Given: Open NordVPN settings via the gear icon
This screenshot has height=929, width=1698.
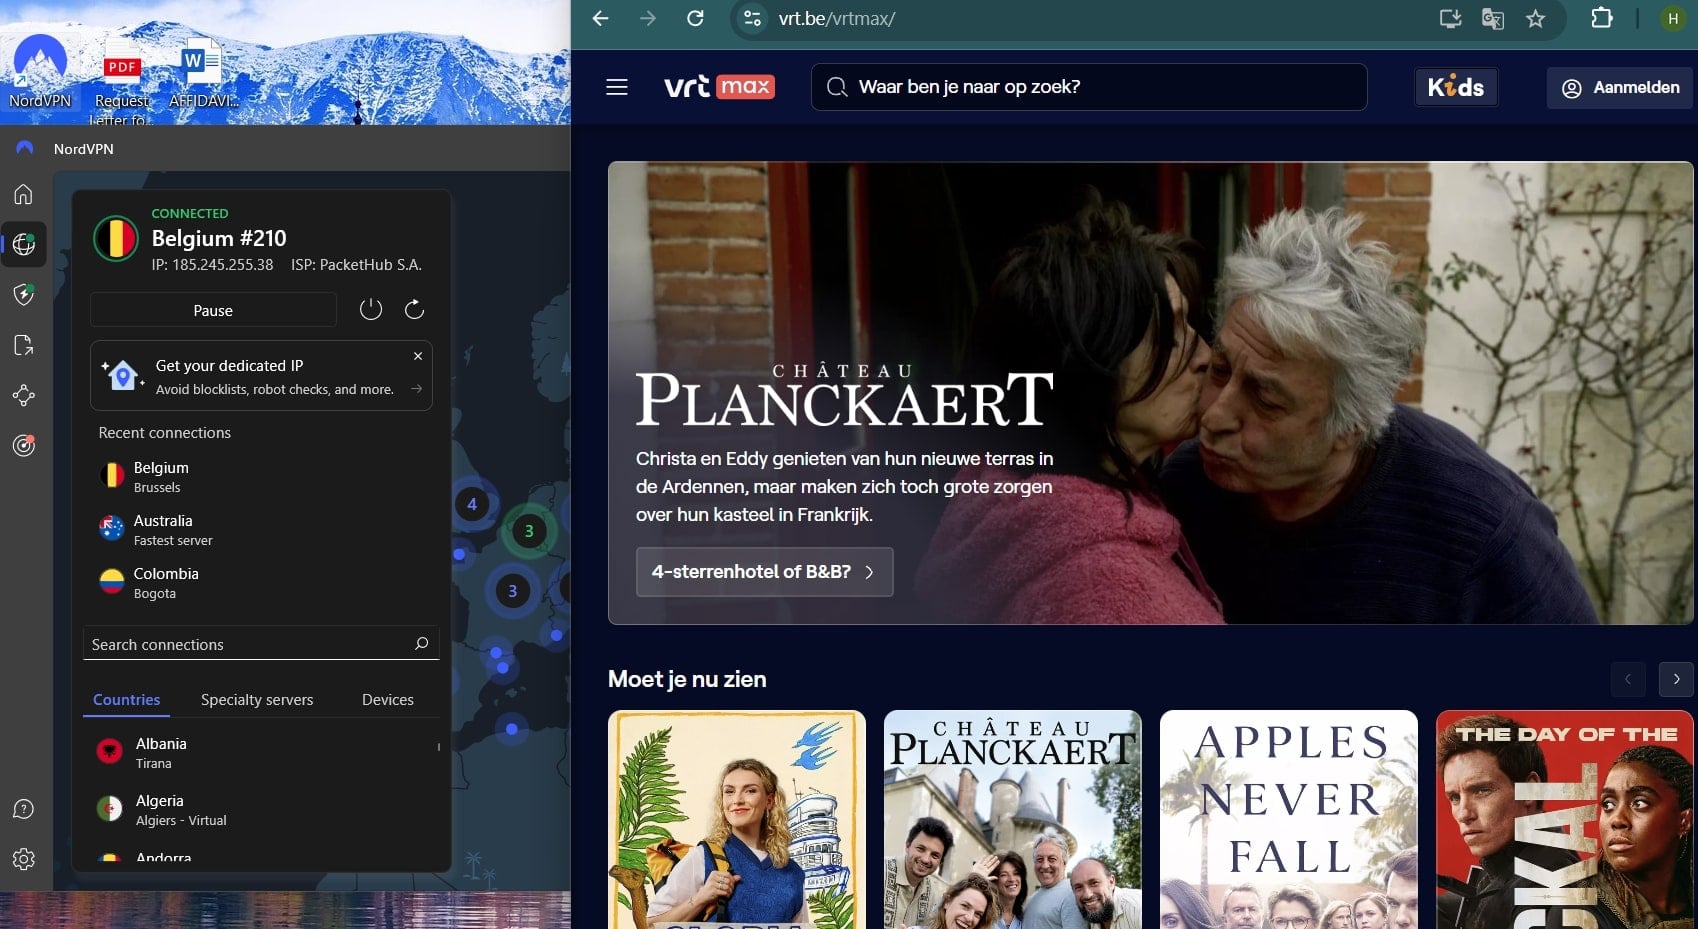Looking at the screenshot, I should click(x=22, y=859).
